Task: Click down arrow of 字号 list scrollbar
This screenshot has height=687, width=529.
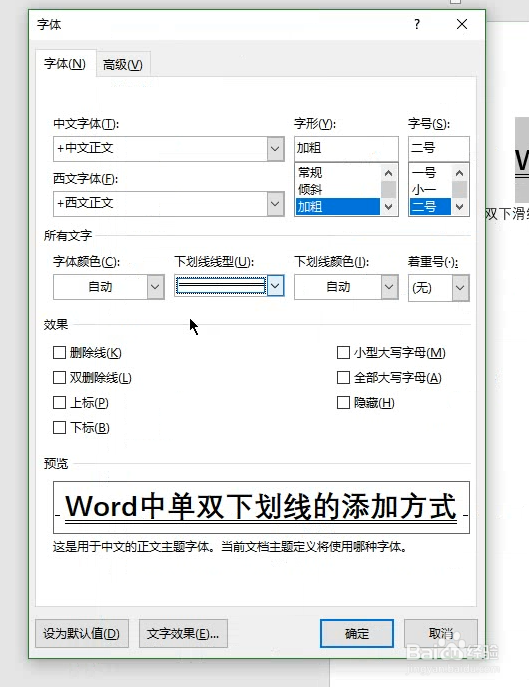Action: pos(459,206)
